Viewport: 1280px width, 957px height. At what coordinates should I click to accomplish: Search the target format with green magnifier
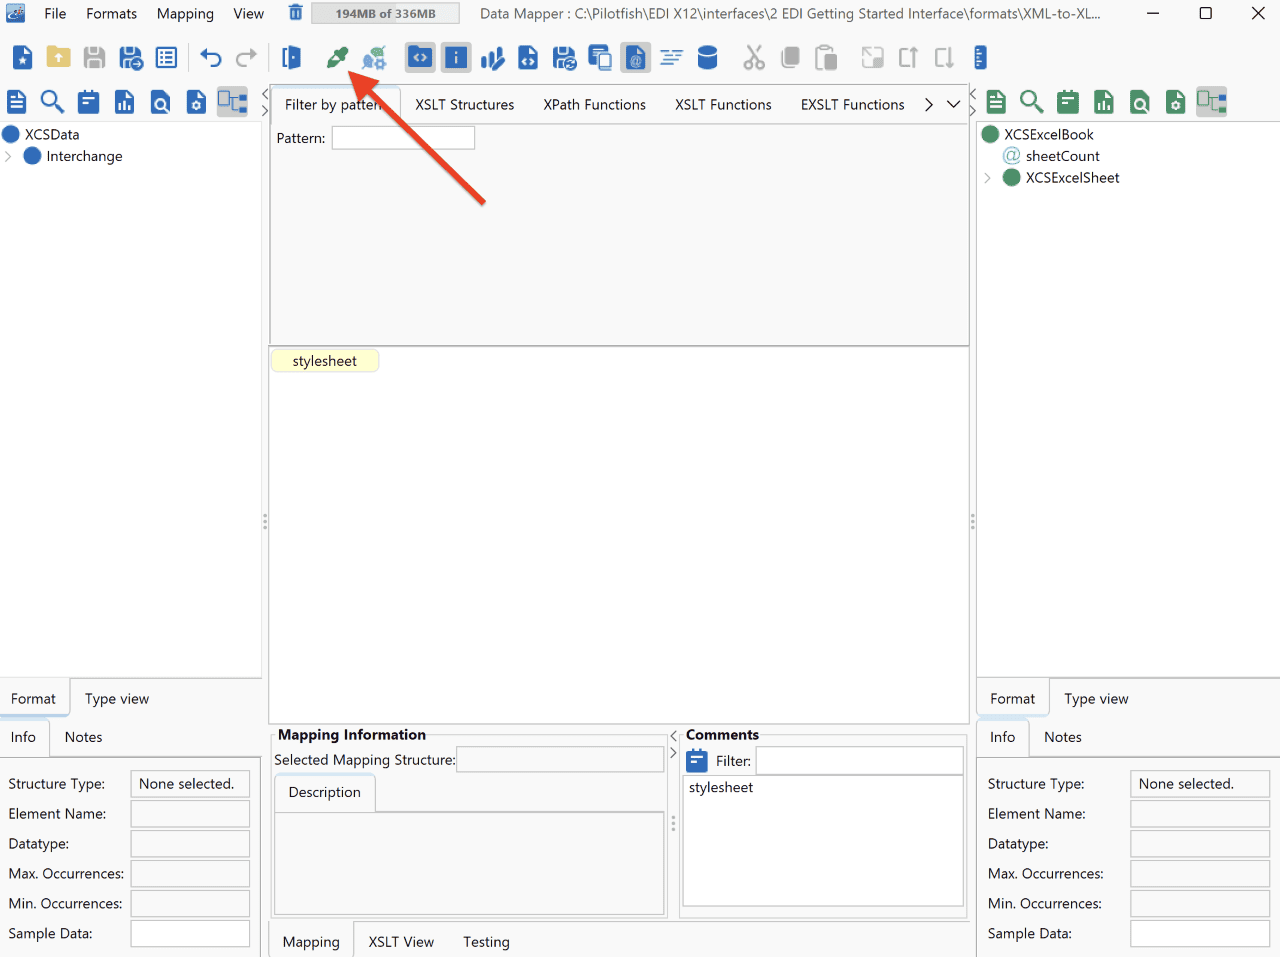pyautogui.click(x=1032, y=102)
